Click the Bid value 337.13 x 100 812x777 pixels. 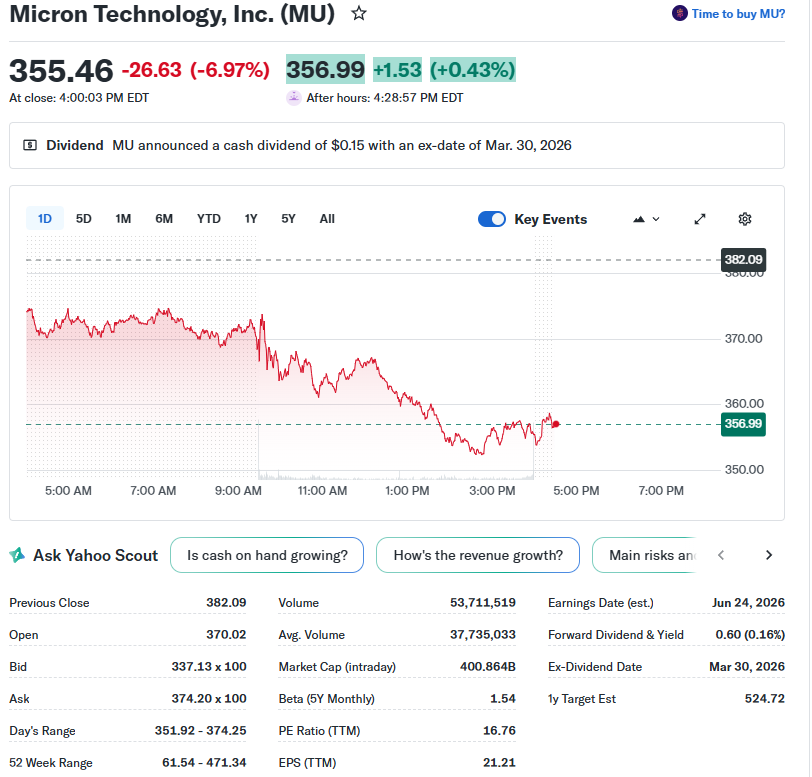[x=209, y=667]
